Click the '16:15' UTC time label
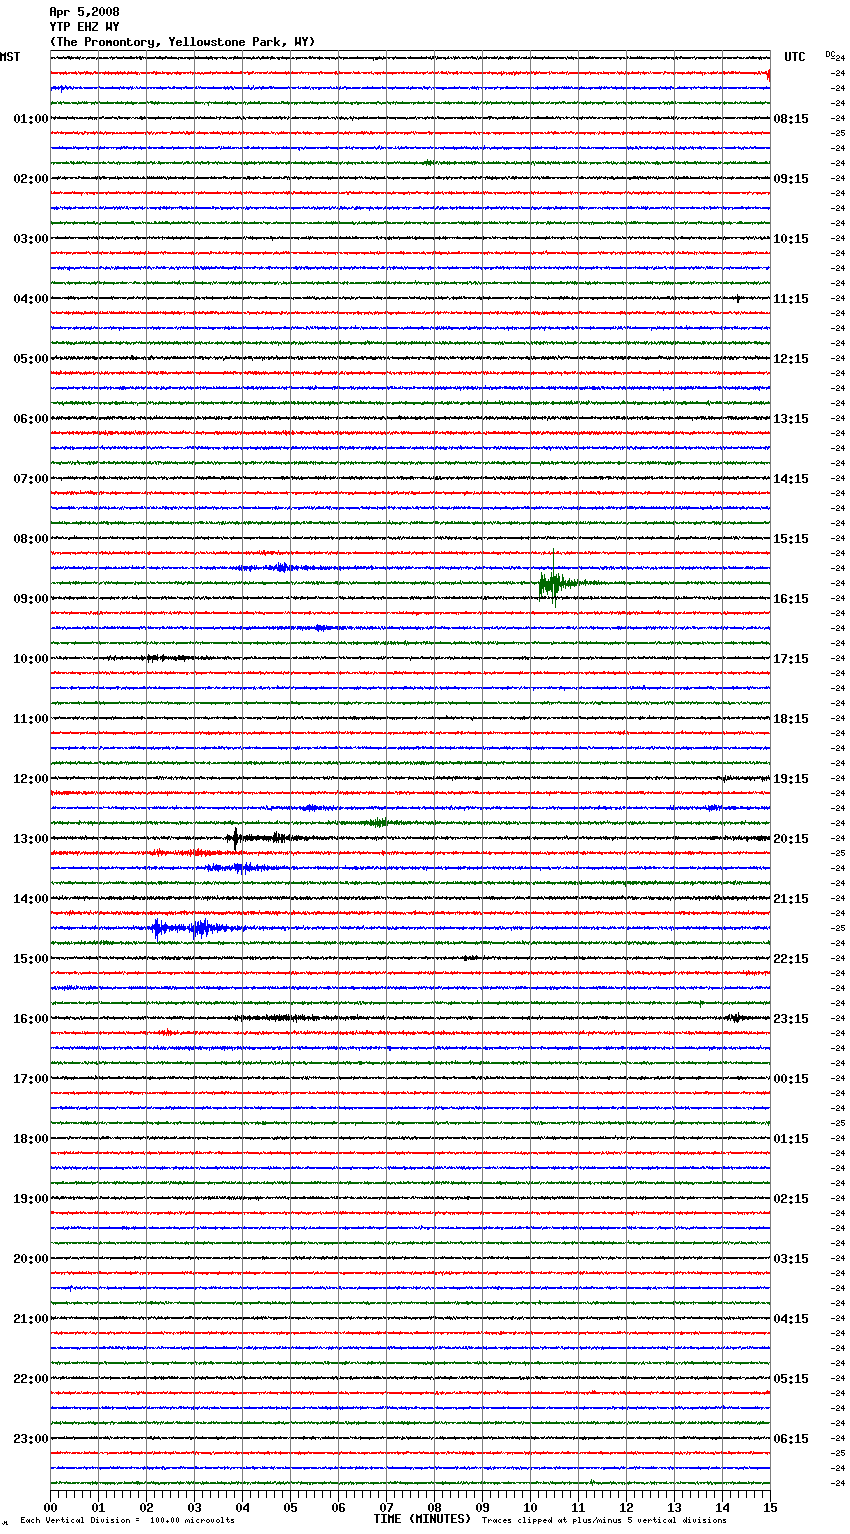Image resolution: width=850 pixels, height=1534 pixels. coord(791,599)
